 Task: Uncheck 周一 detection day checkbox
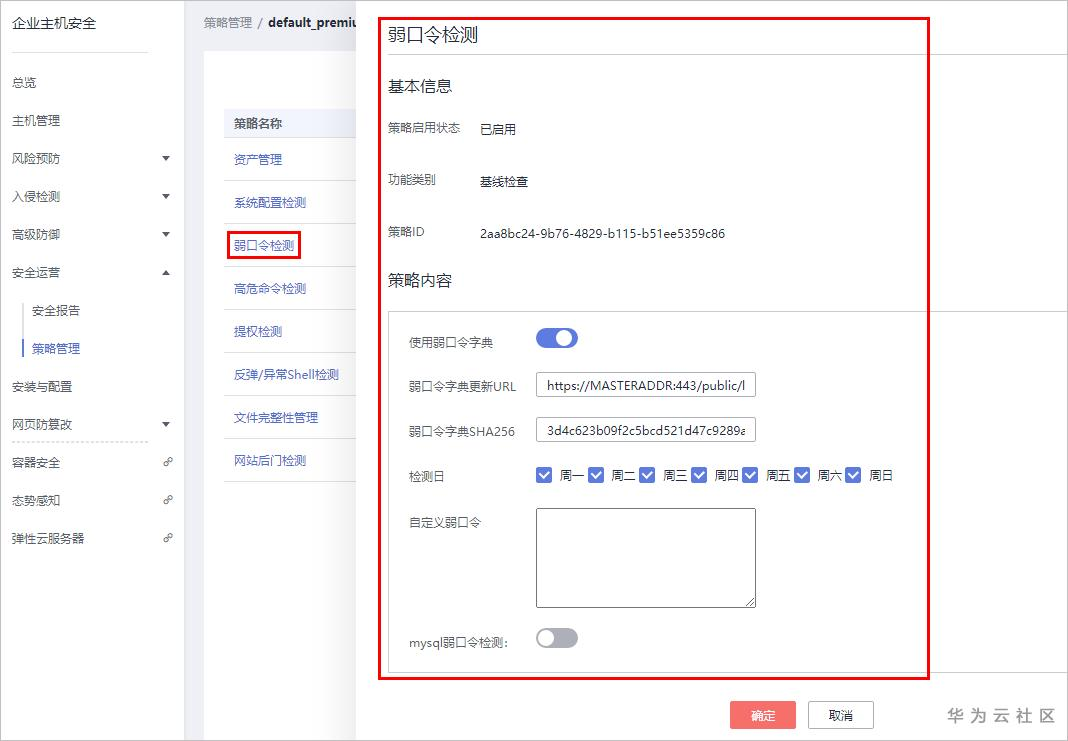(544, 475)
